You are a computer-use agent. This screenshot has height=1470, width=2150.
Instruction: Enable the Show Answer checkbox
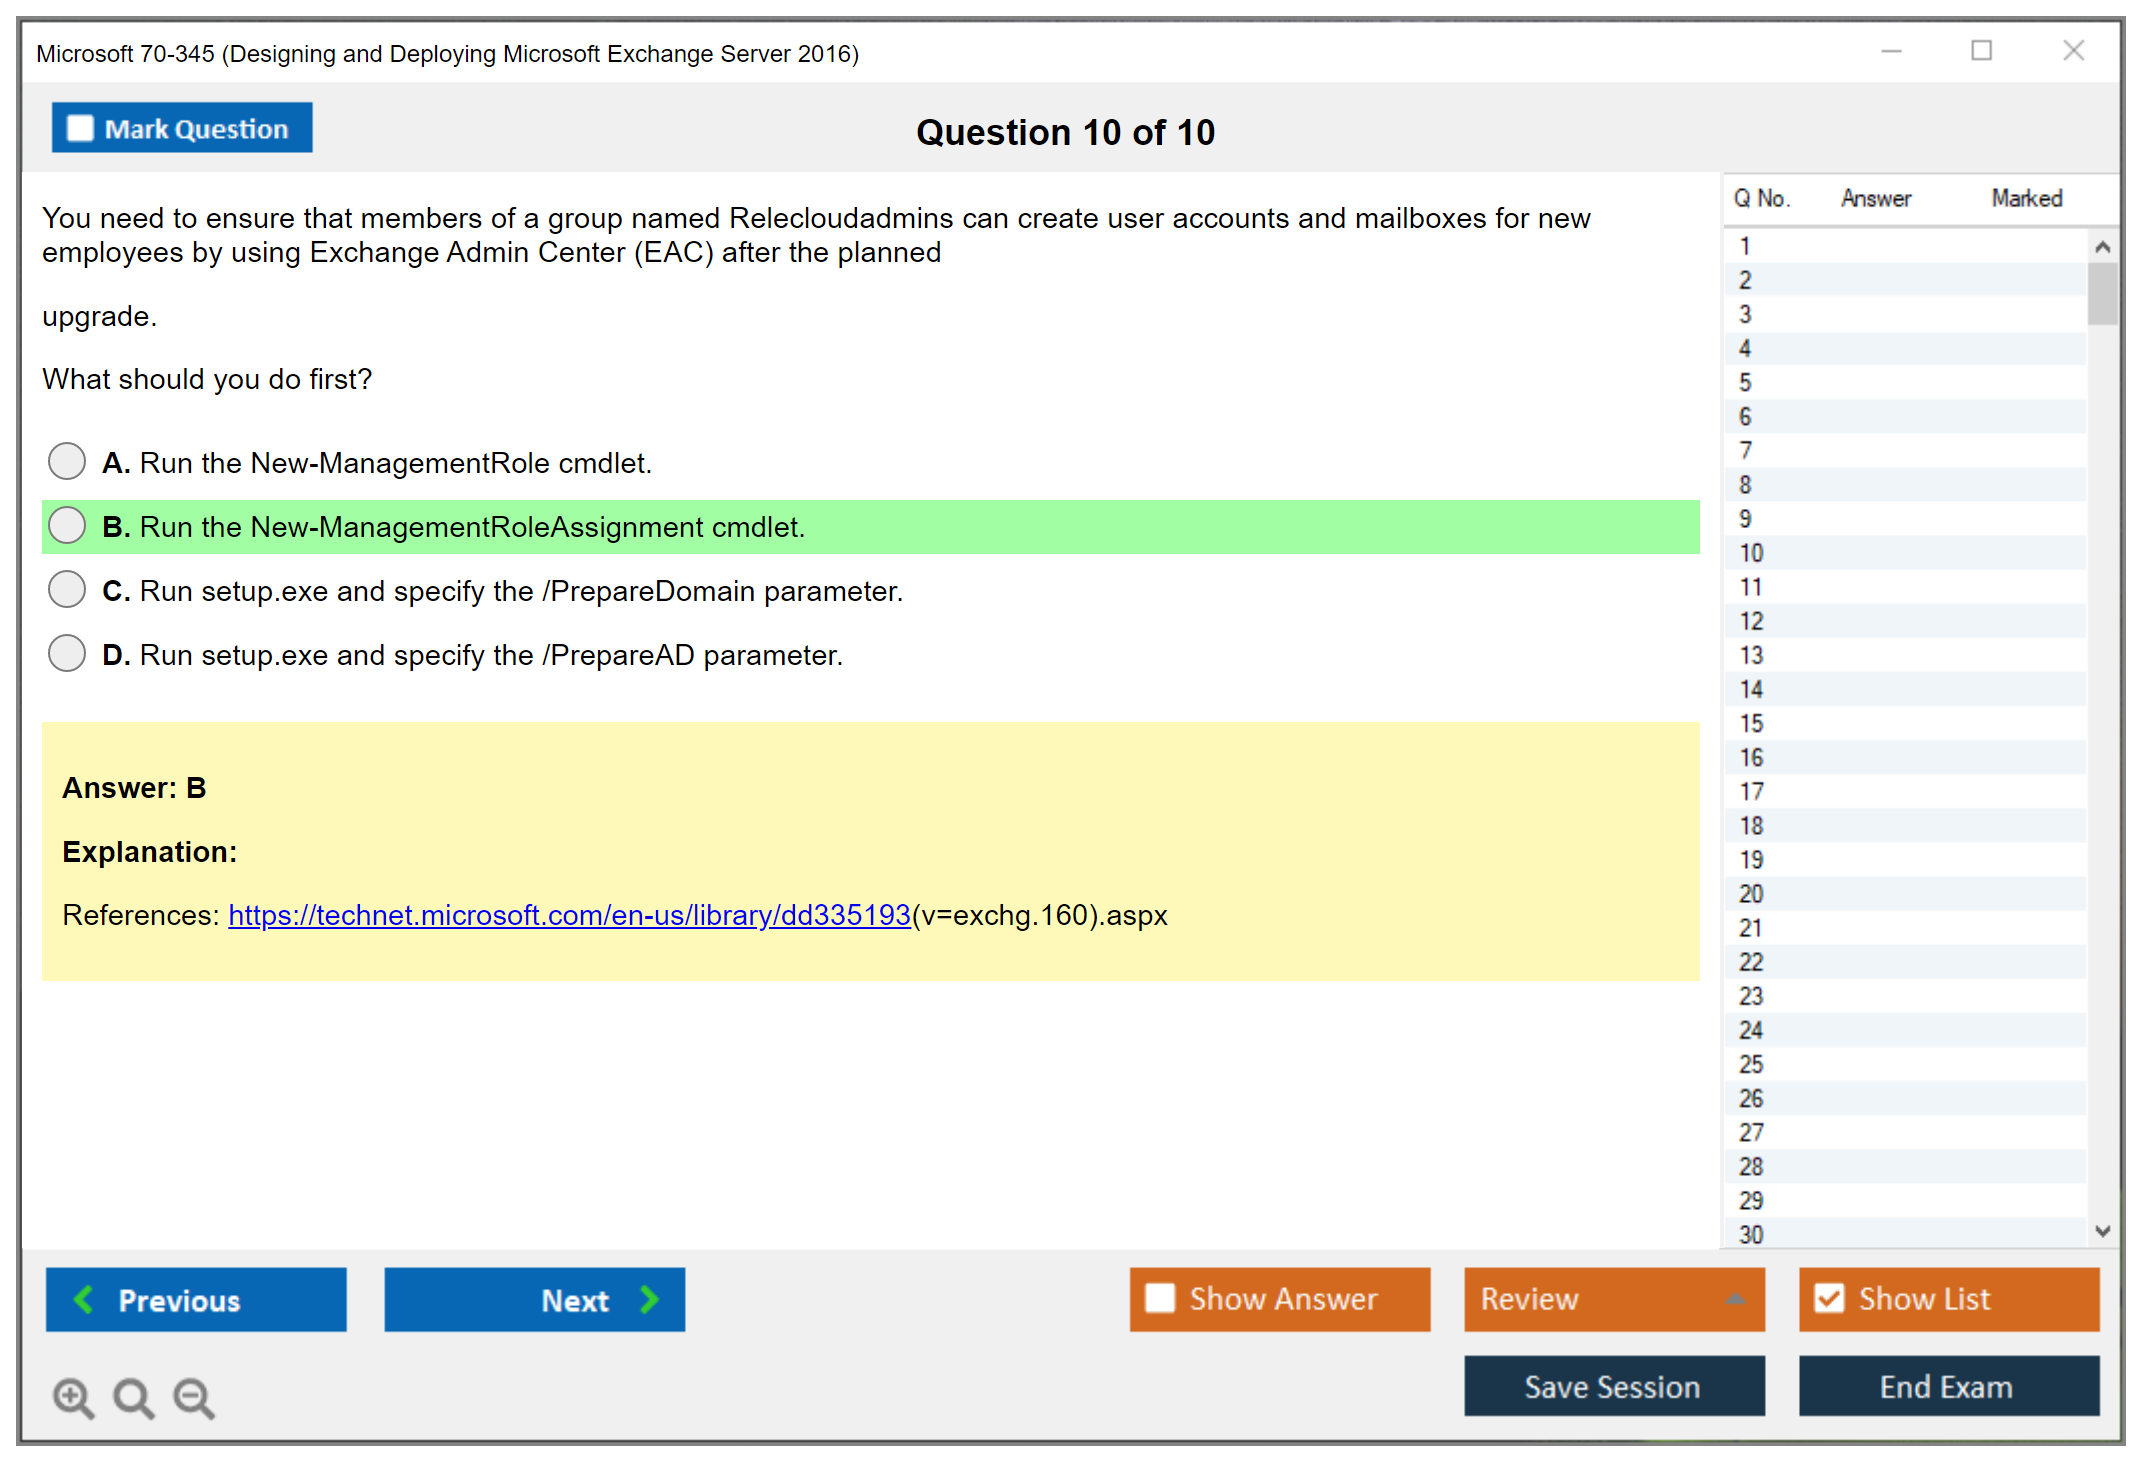coord(1160,1298)
